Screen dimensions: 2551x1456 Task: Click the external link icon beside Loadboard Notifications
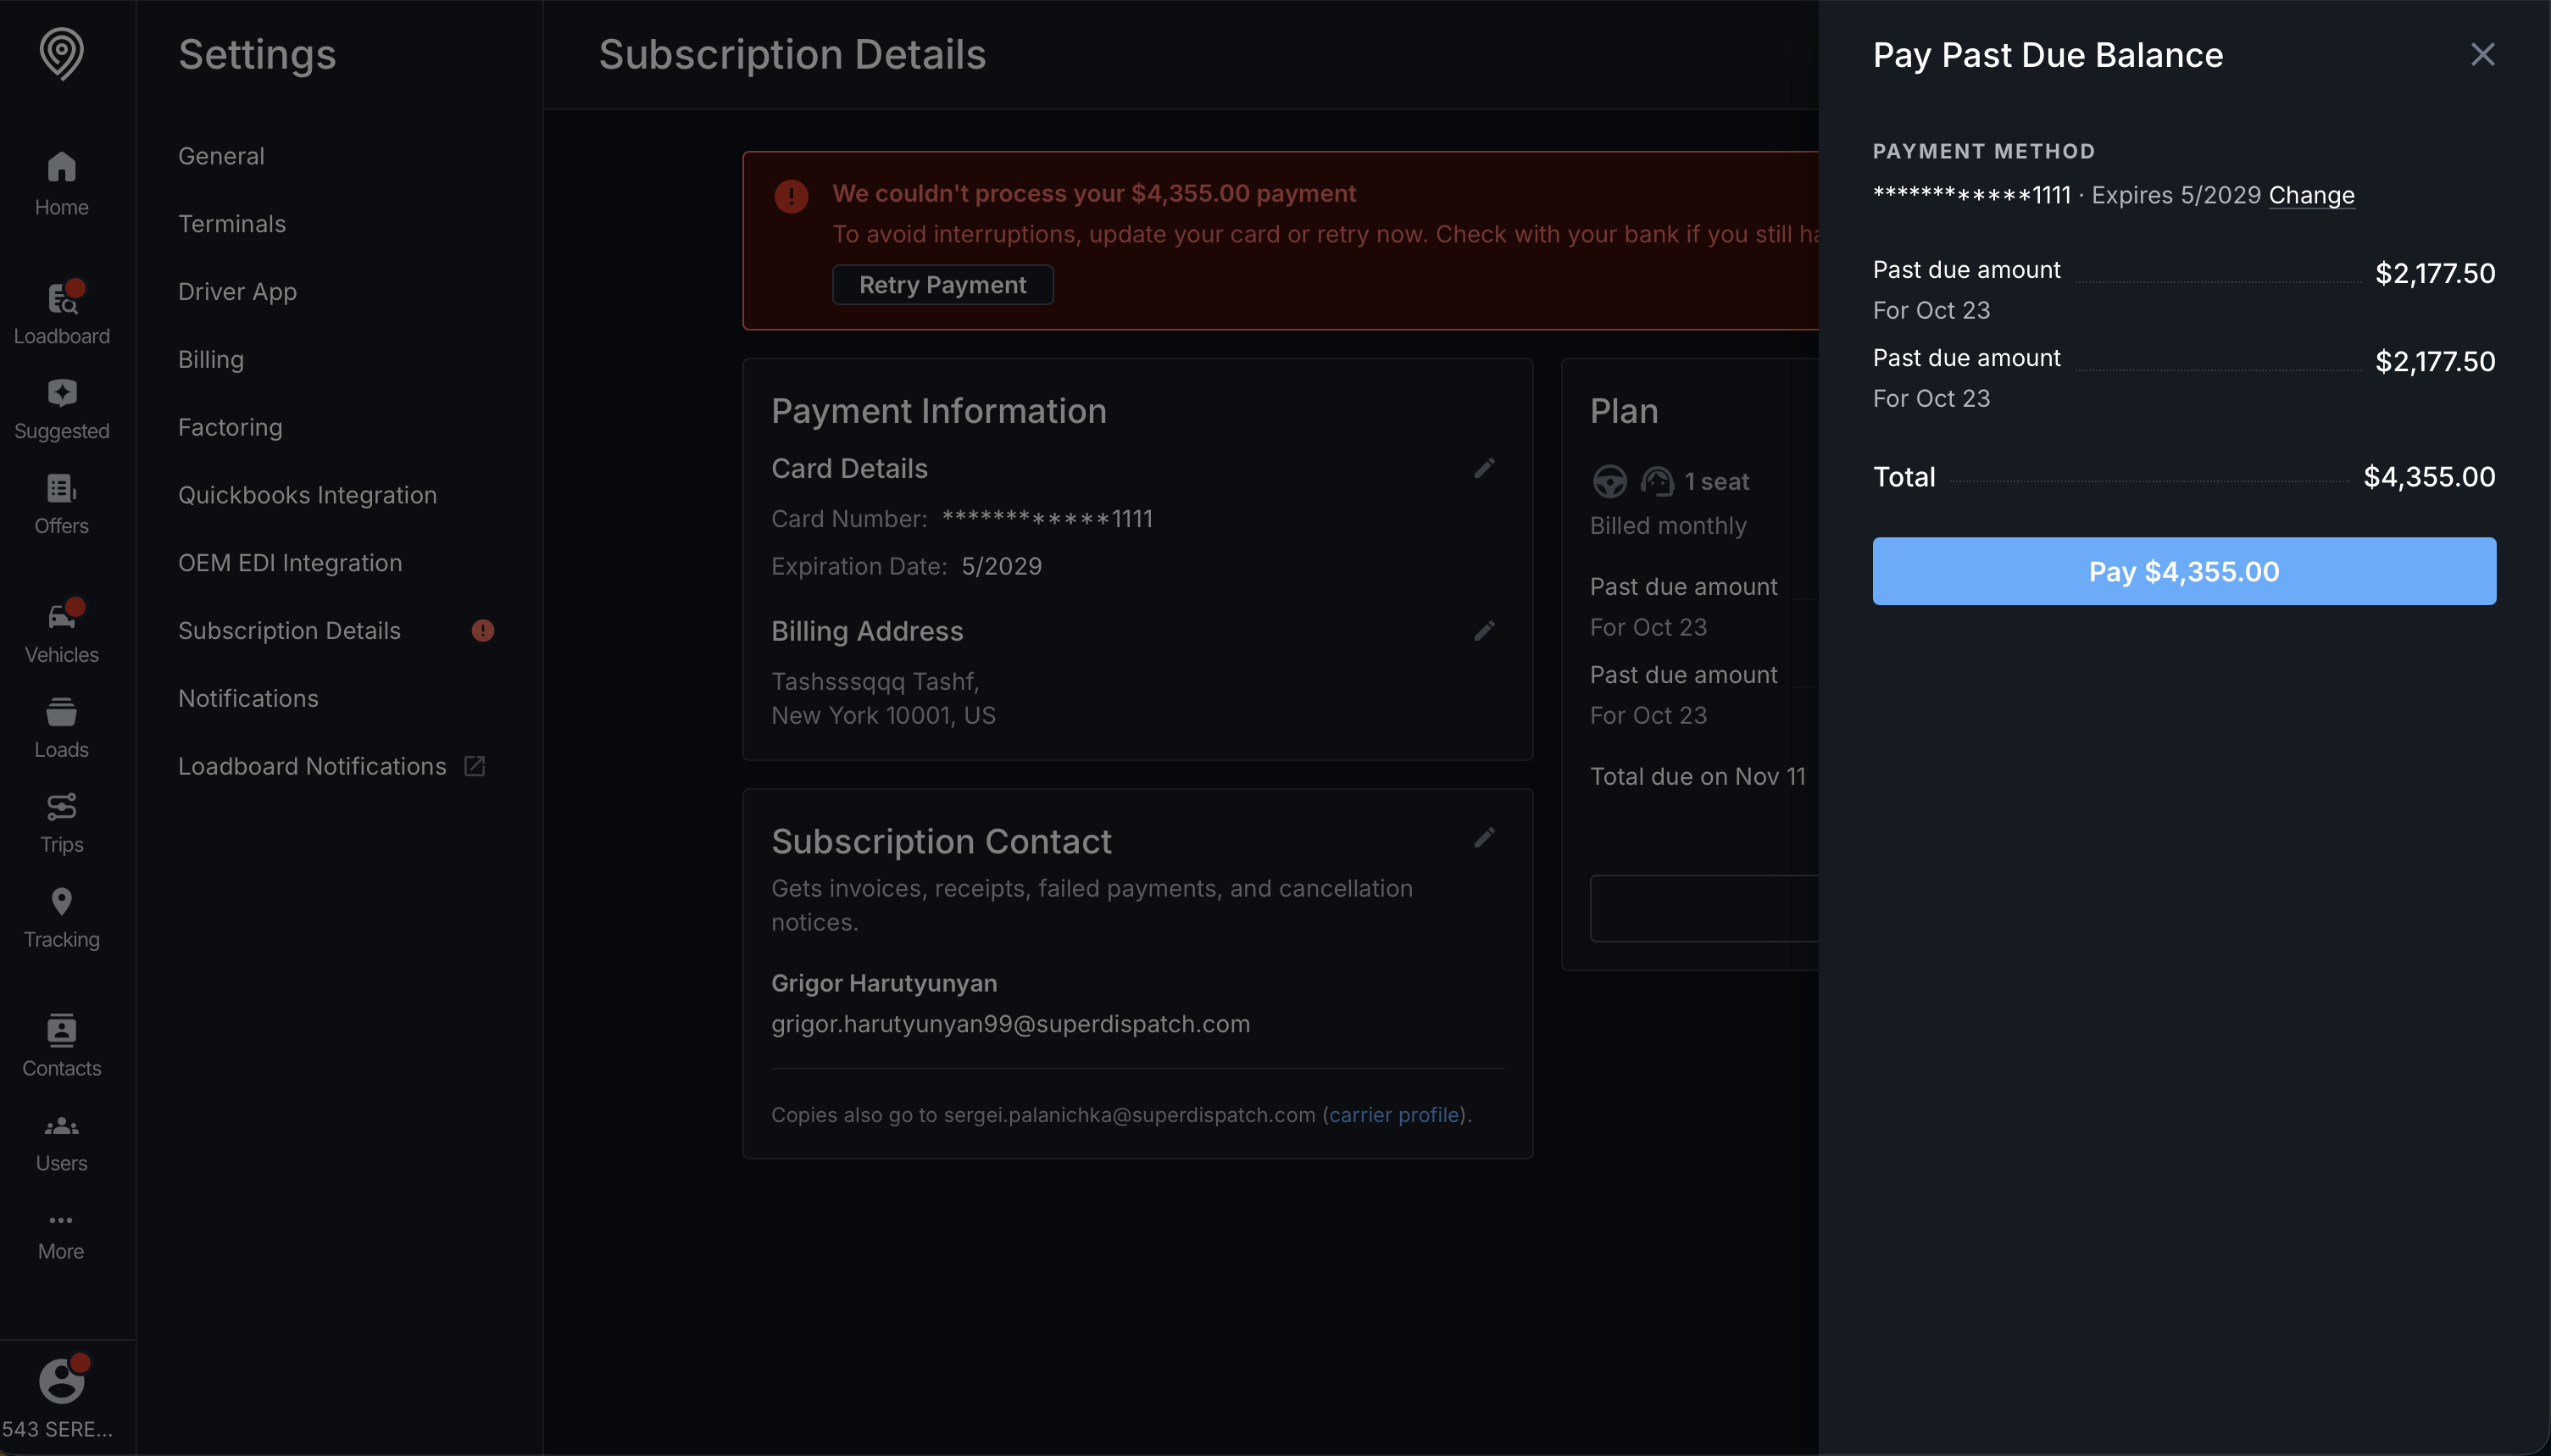475,766
